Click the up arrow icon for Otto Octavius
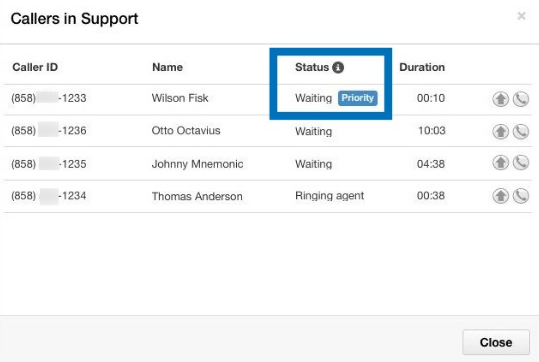The height and width of the screenshot is (362, 539). [500, 132]
